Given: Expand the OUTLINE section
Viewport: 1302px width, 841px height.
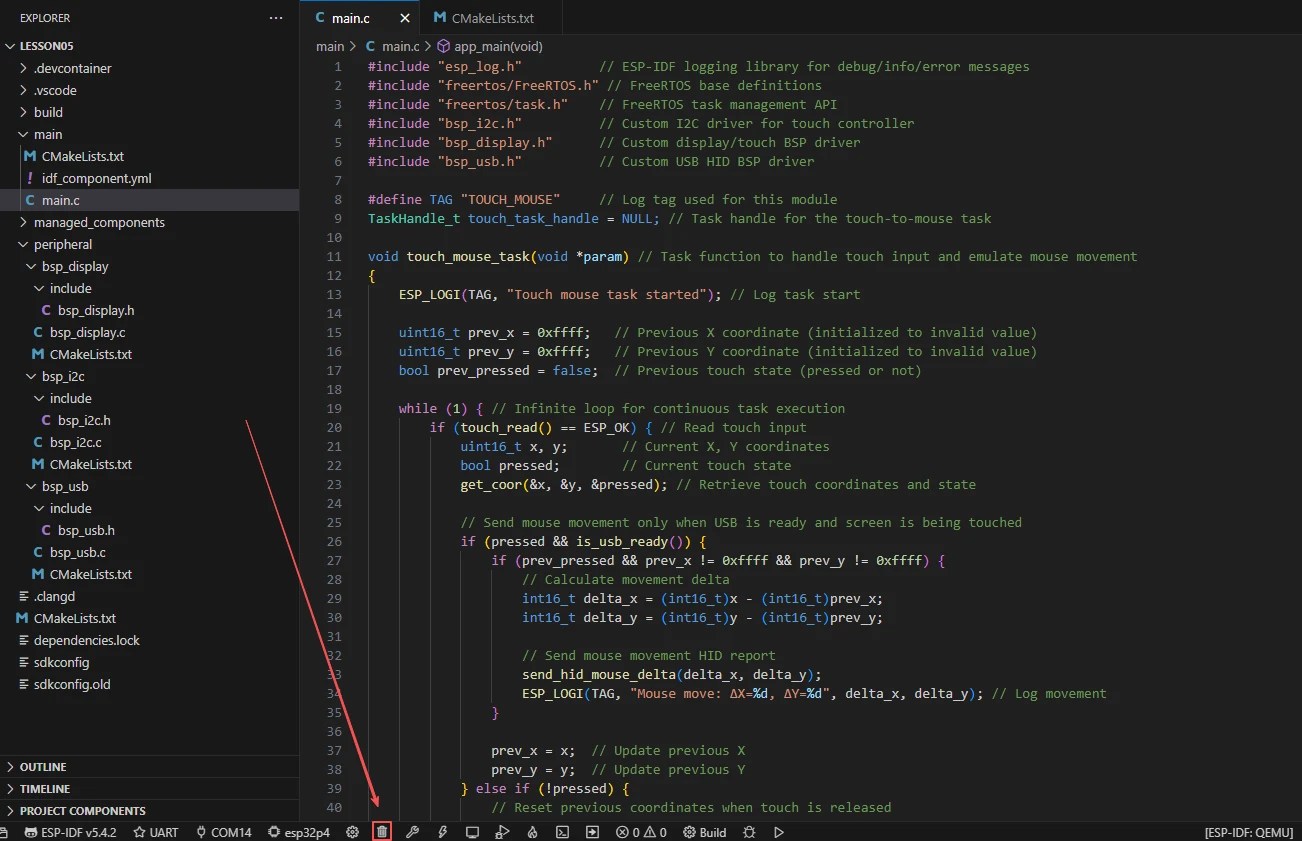Looking at the screenshot, I should coord(43,767).
